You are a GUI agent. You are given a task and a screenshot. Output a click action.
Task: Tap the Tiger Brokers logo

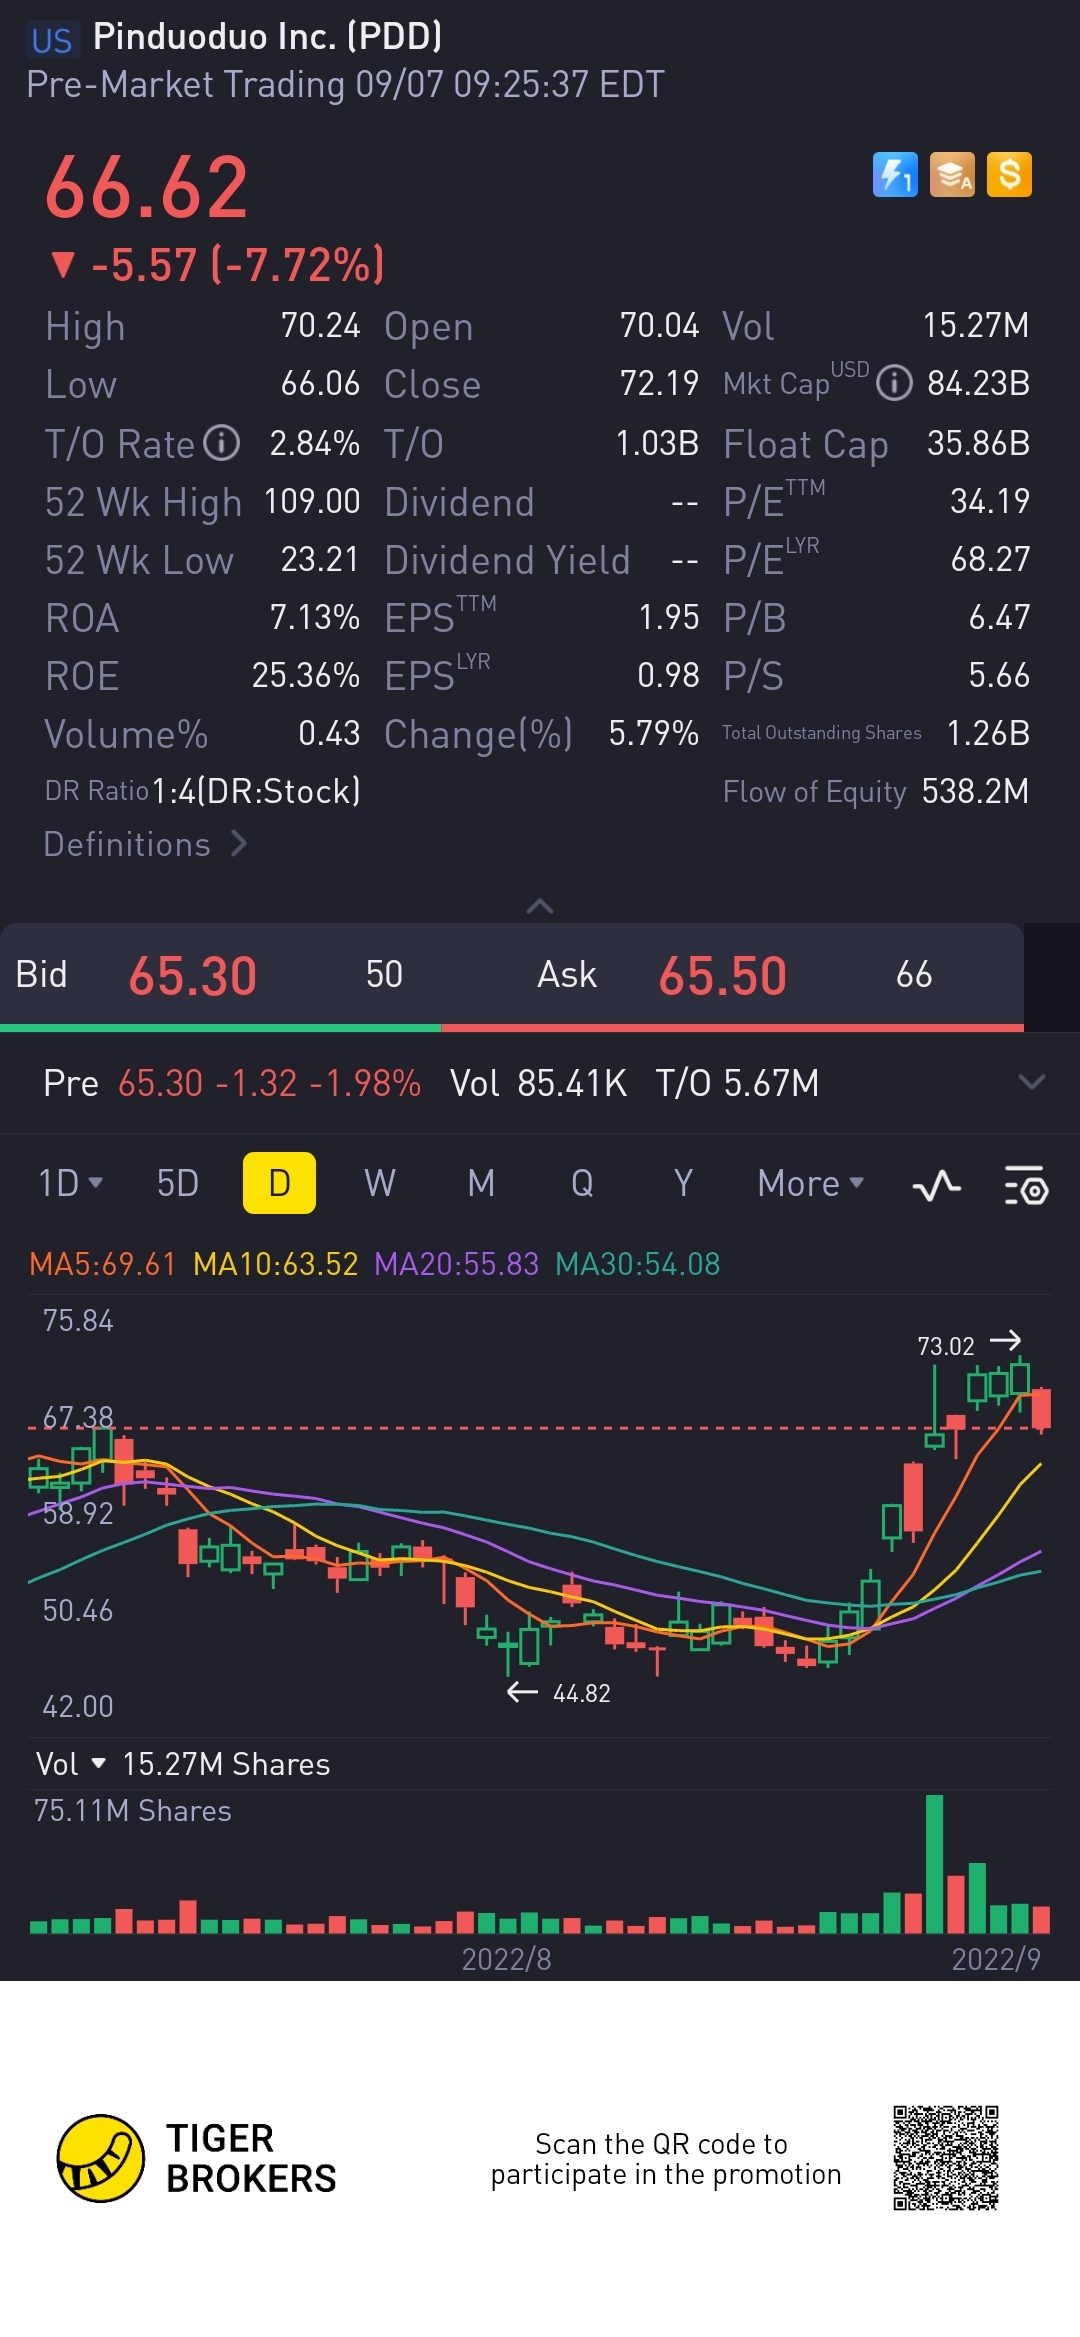(100, 2158)
